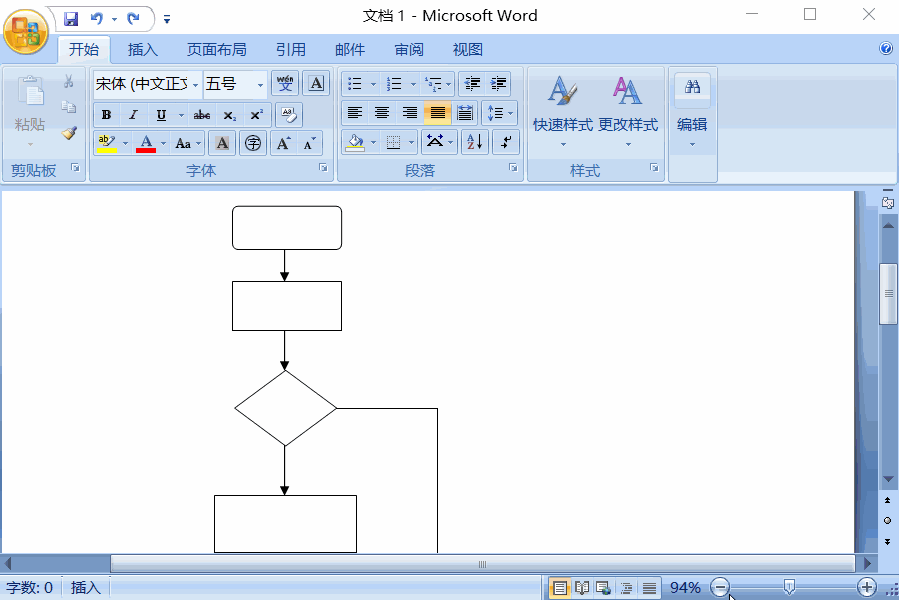Click the round-cornered flowchart shape at top
The width and height of the screenshot is (899, 600).
click(x=287, y=228)
